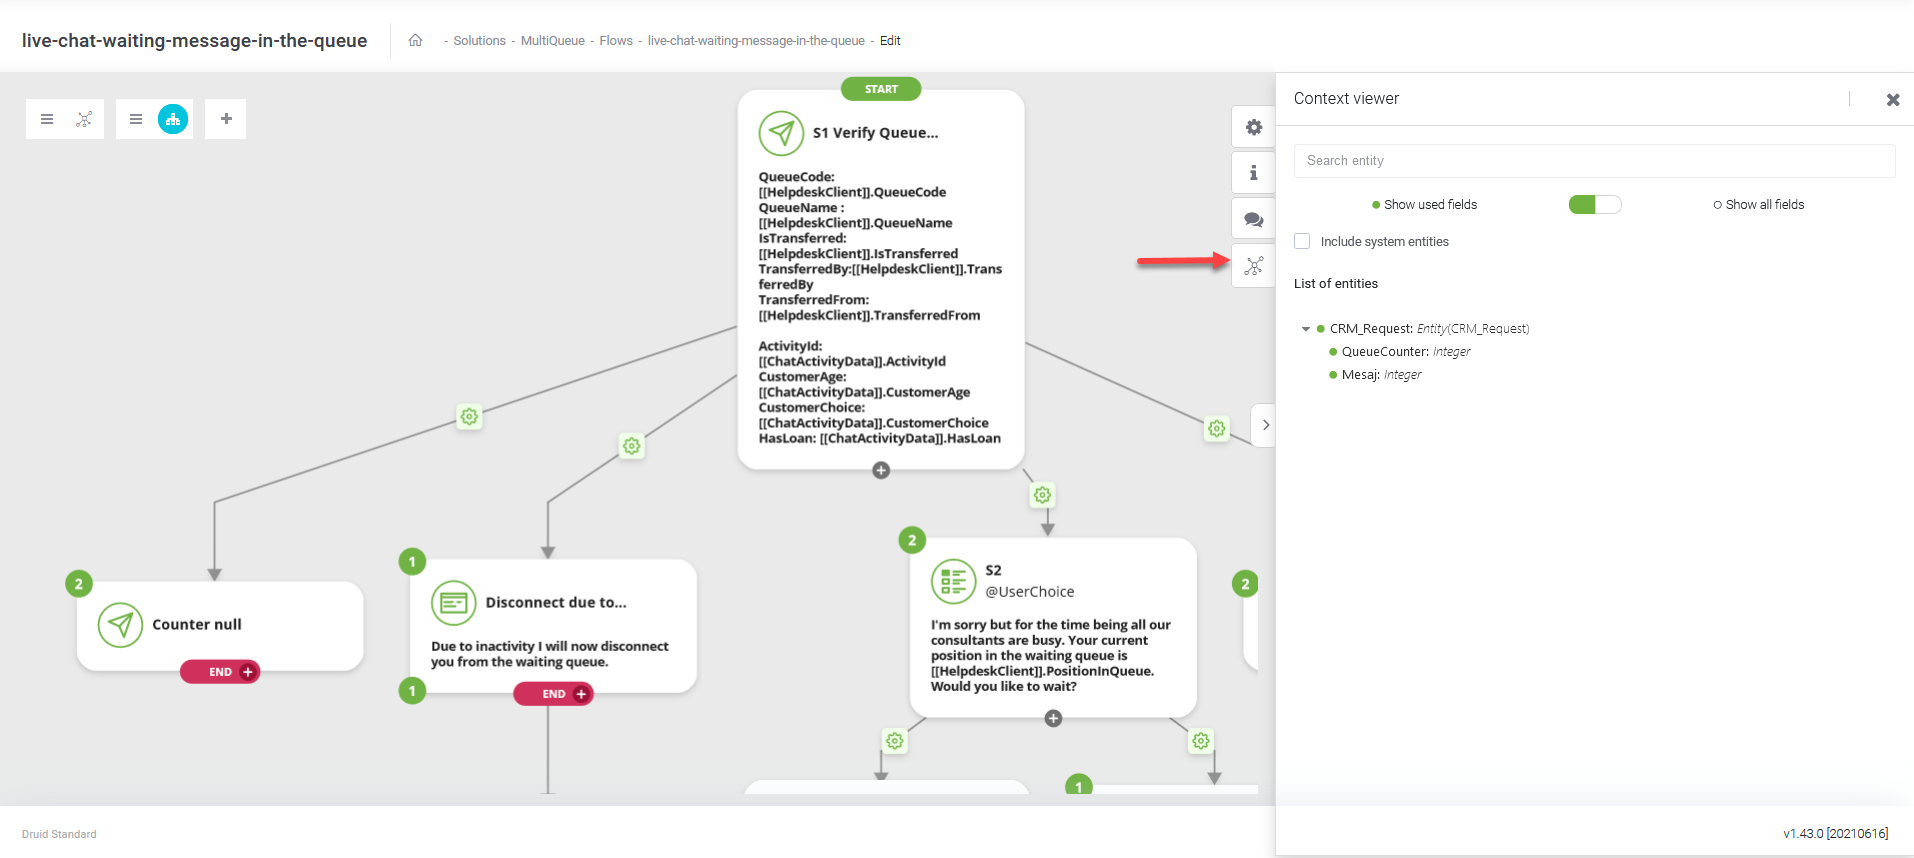Screen dimensions: 1914x858
Task: Expand the collapsed panel chevron arrow
Action: pyautogui.click(x=1265, y=425)
